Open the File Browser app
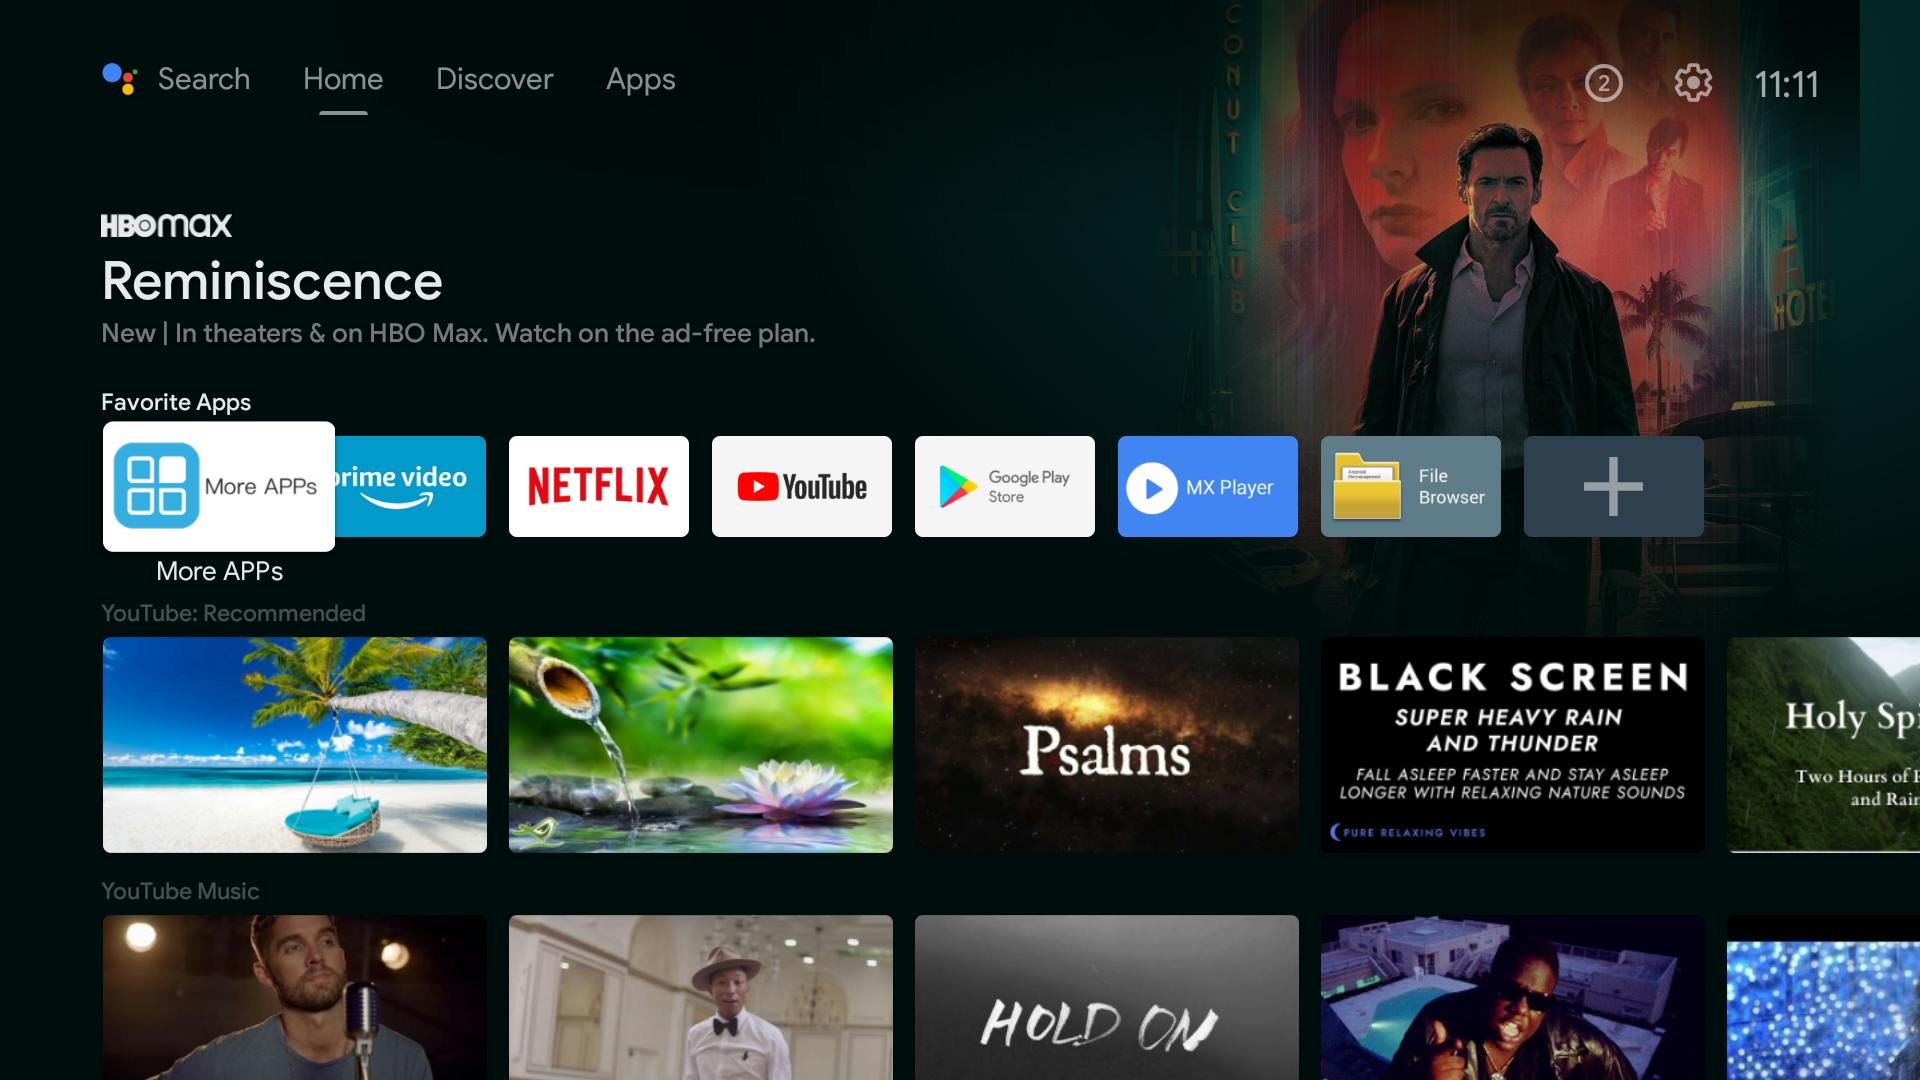 point(1411,486)
